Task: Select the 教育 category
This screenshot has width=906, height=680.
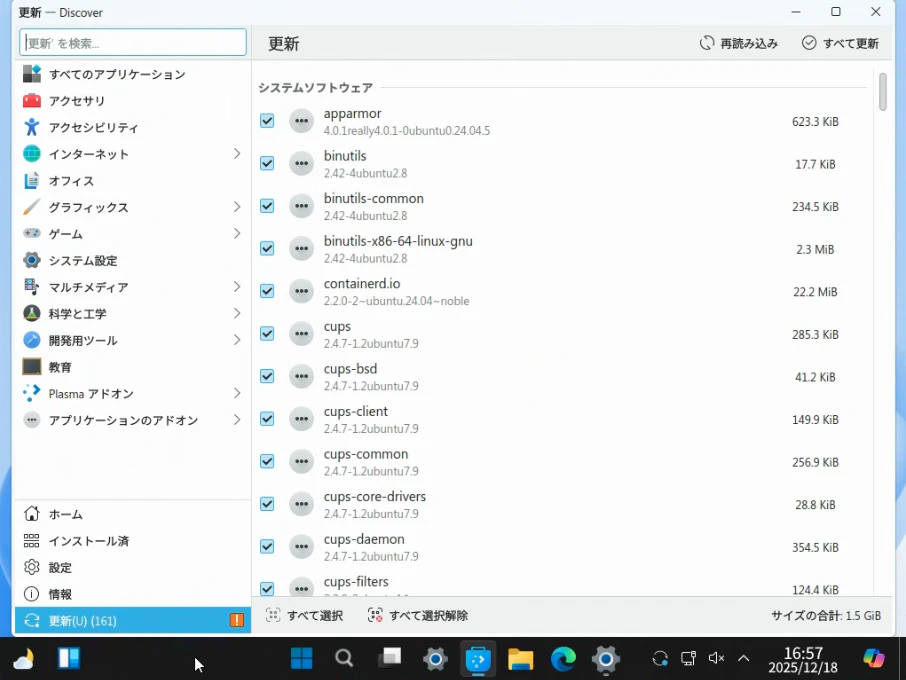Action: click(x=132, y=366)
